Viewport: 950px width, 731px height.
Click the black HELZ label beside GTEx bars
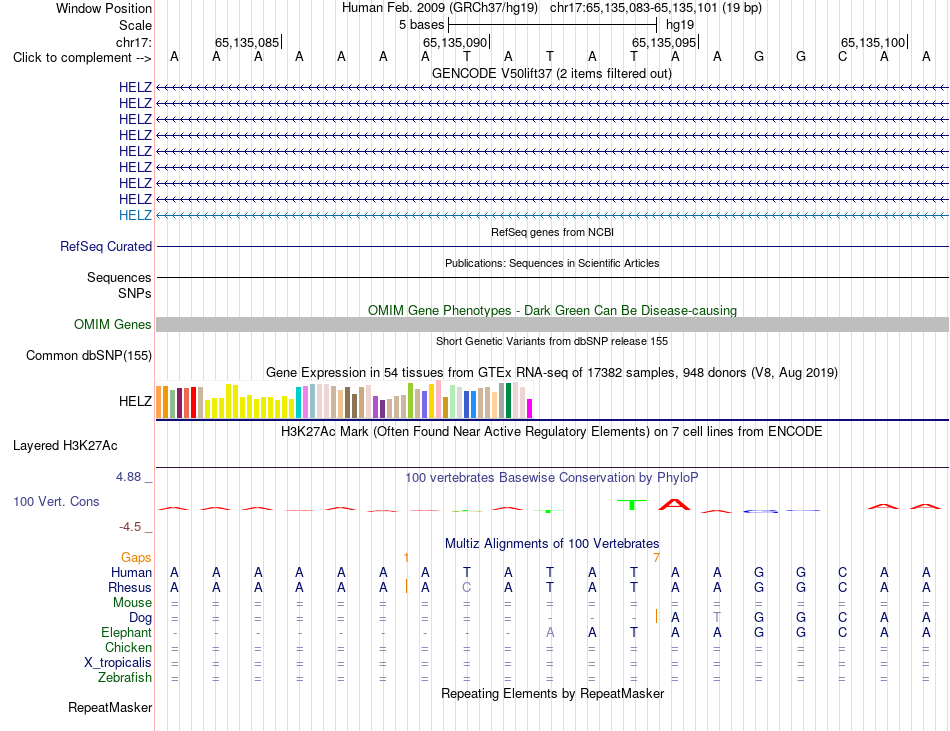pos(135,402)
